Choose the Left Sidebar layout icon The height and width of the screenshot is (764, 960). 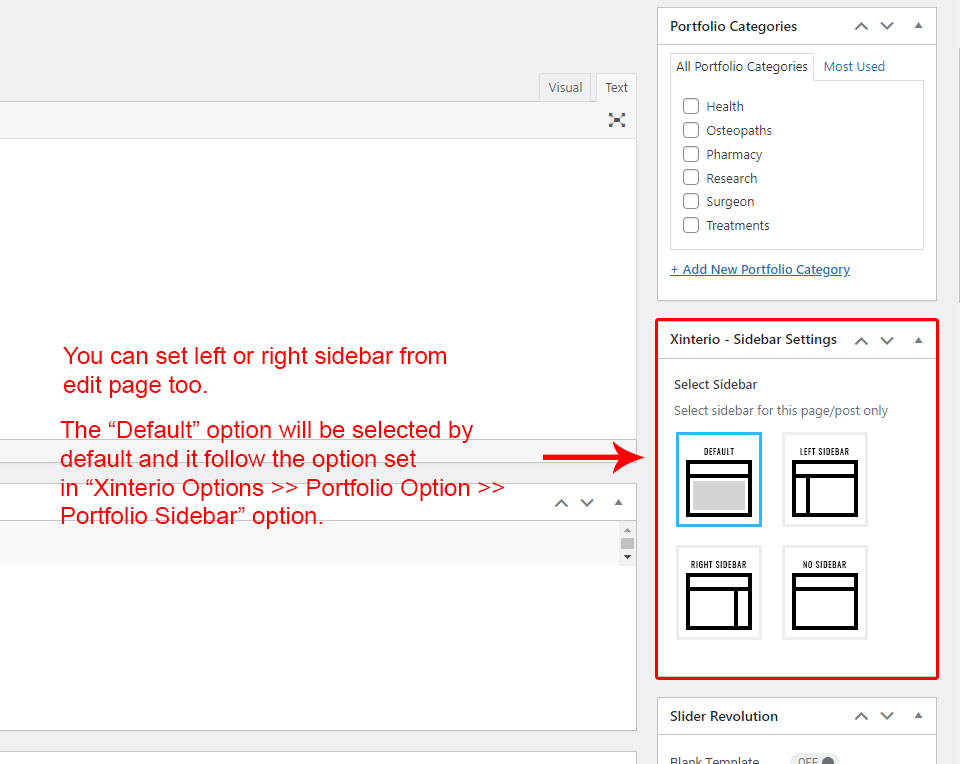coord(824,480)
